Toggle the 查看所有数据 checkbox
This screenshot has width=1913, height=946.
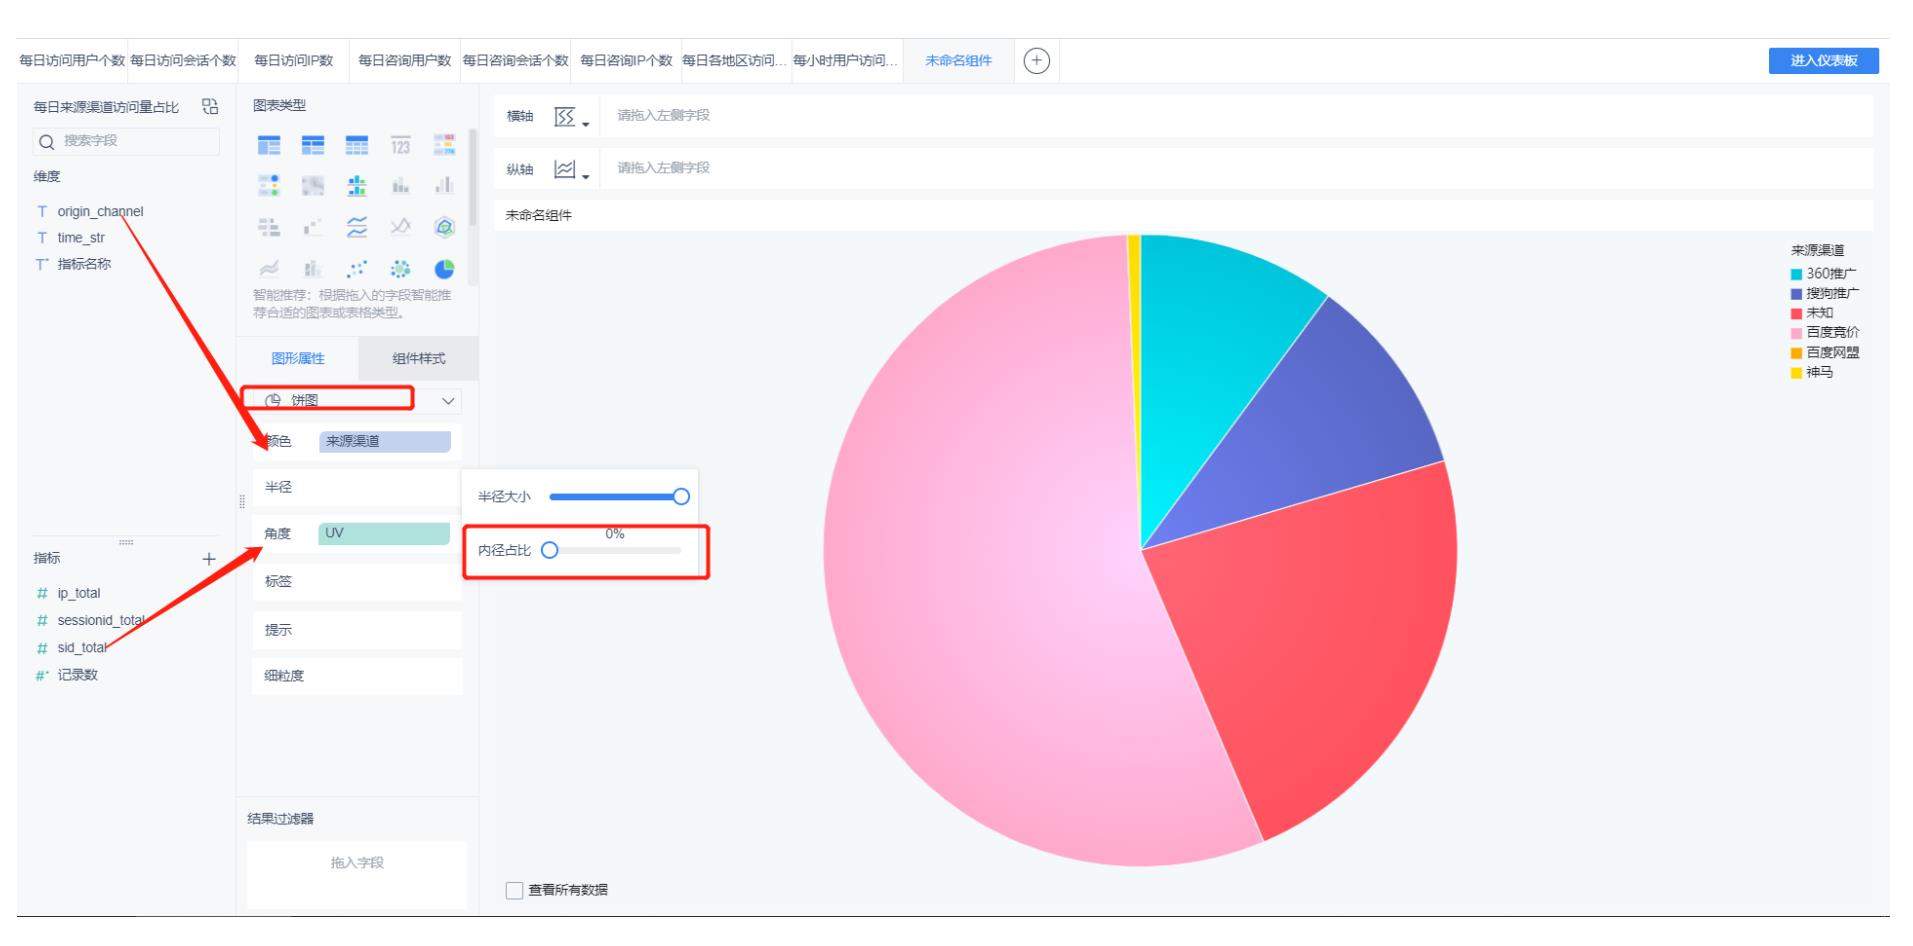(x=515, y=890)
